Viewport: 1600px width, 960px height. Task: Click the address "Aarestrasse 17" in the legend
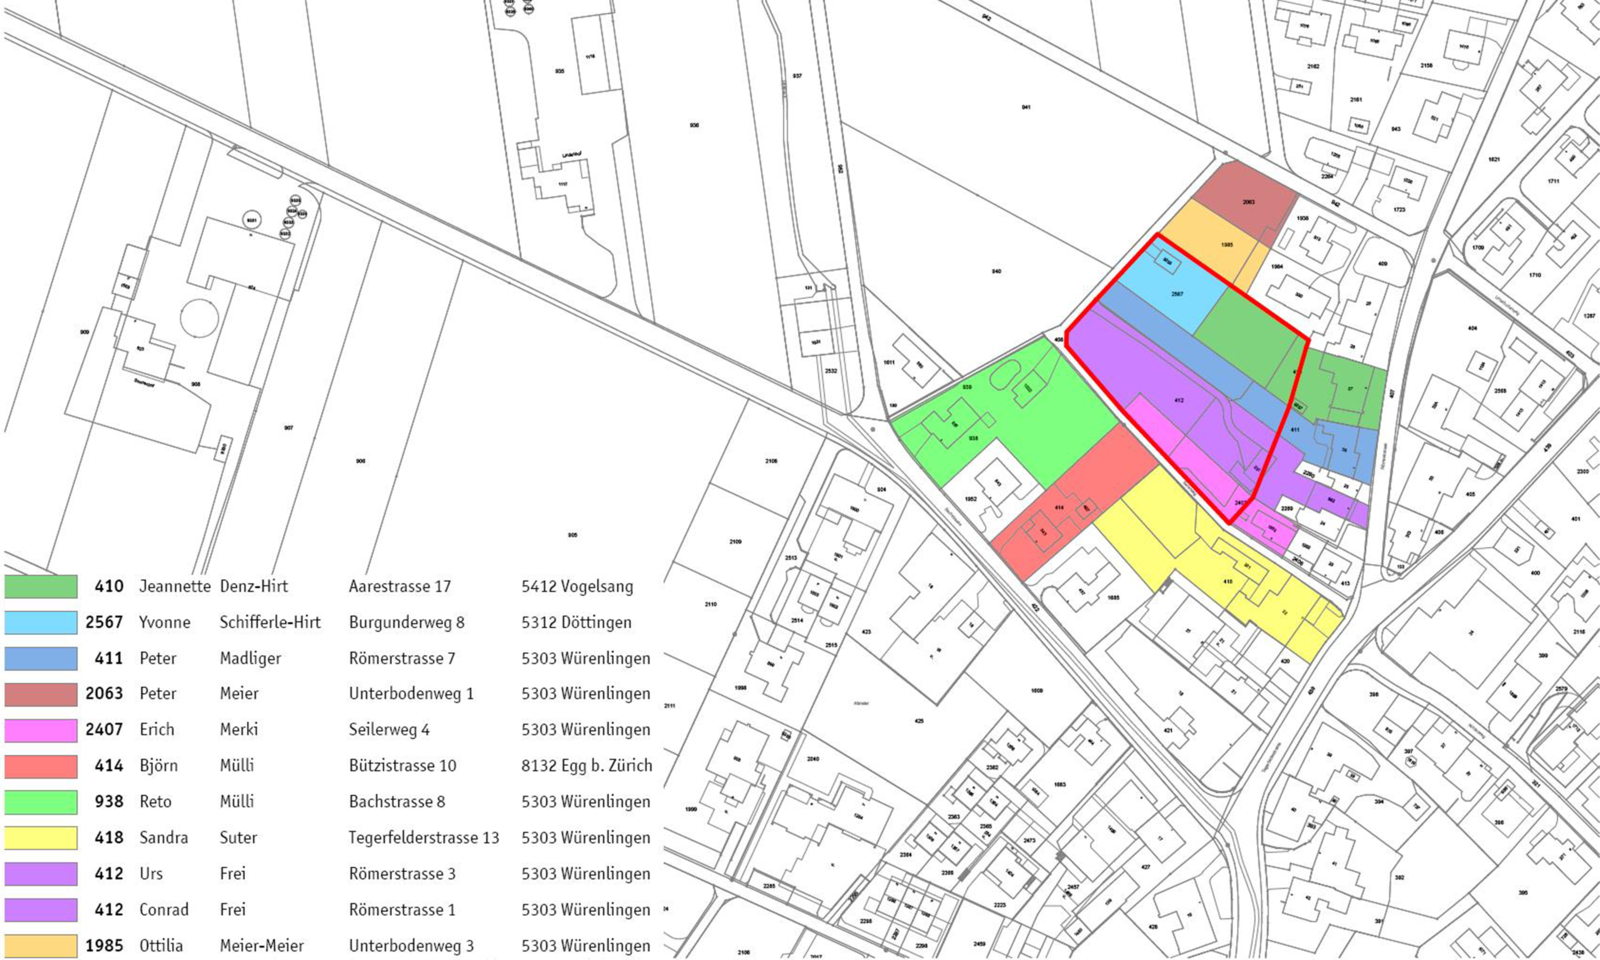pyautogui.click(x=399, y=586)
